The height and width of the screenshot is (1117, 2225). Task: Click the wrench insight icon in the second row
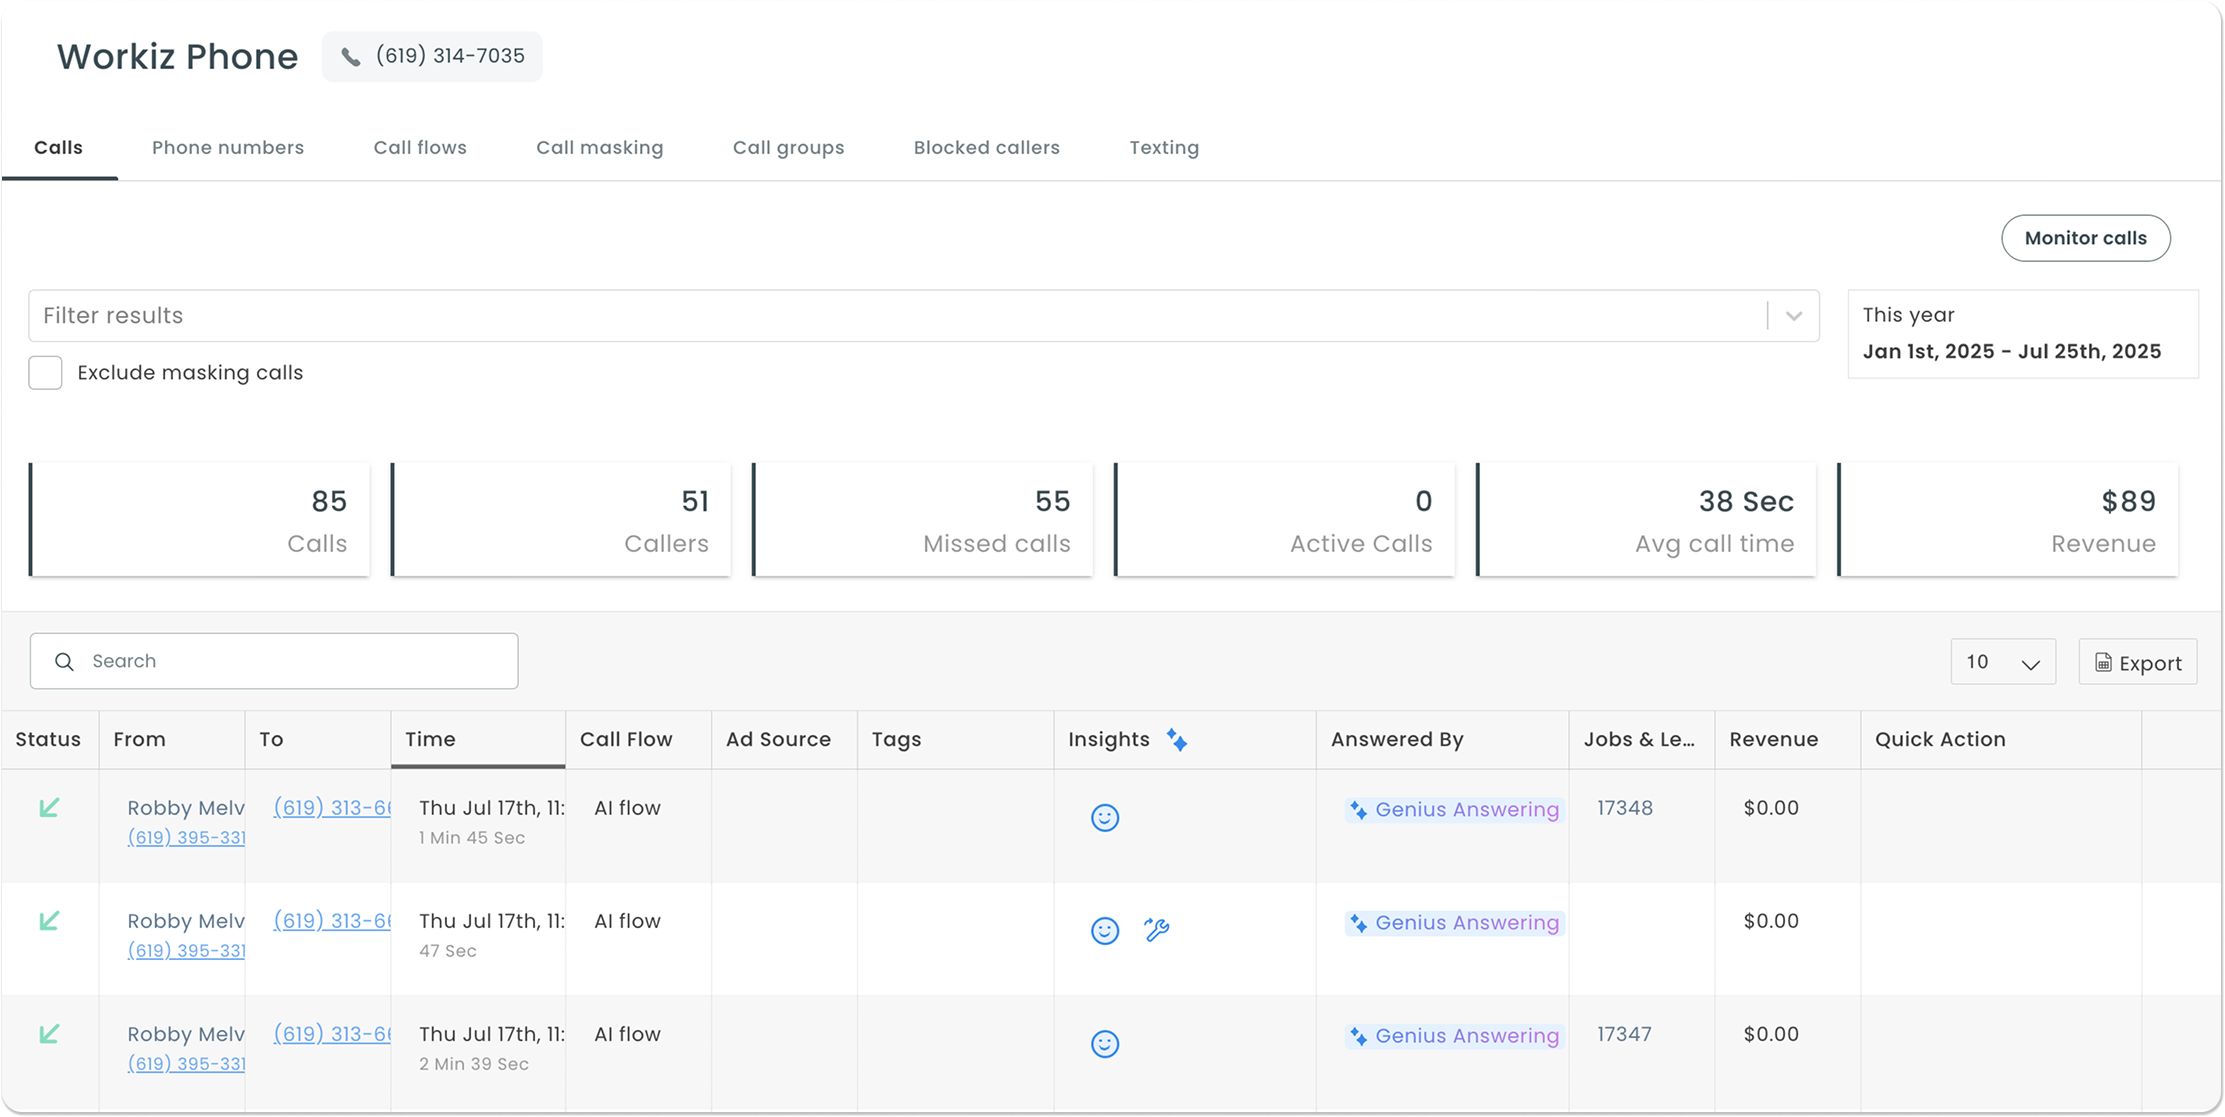coord(1156,930)
